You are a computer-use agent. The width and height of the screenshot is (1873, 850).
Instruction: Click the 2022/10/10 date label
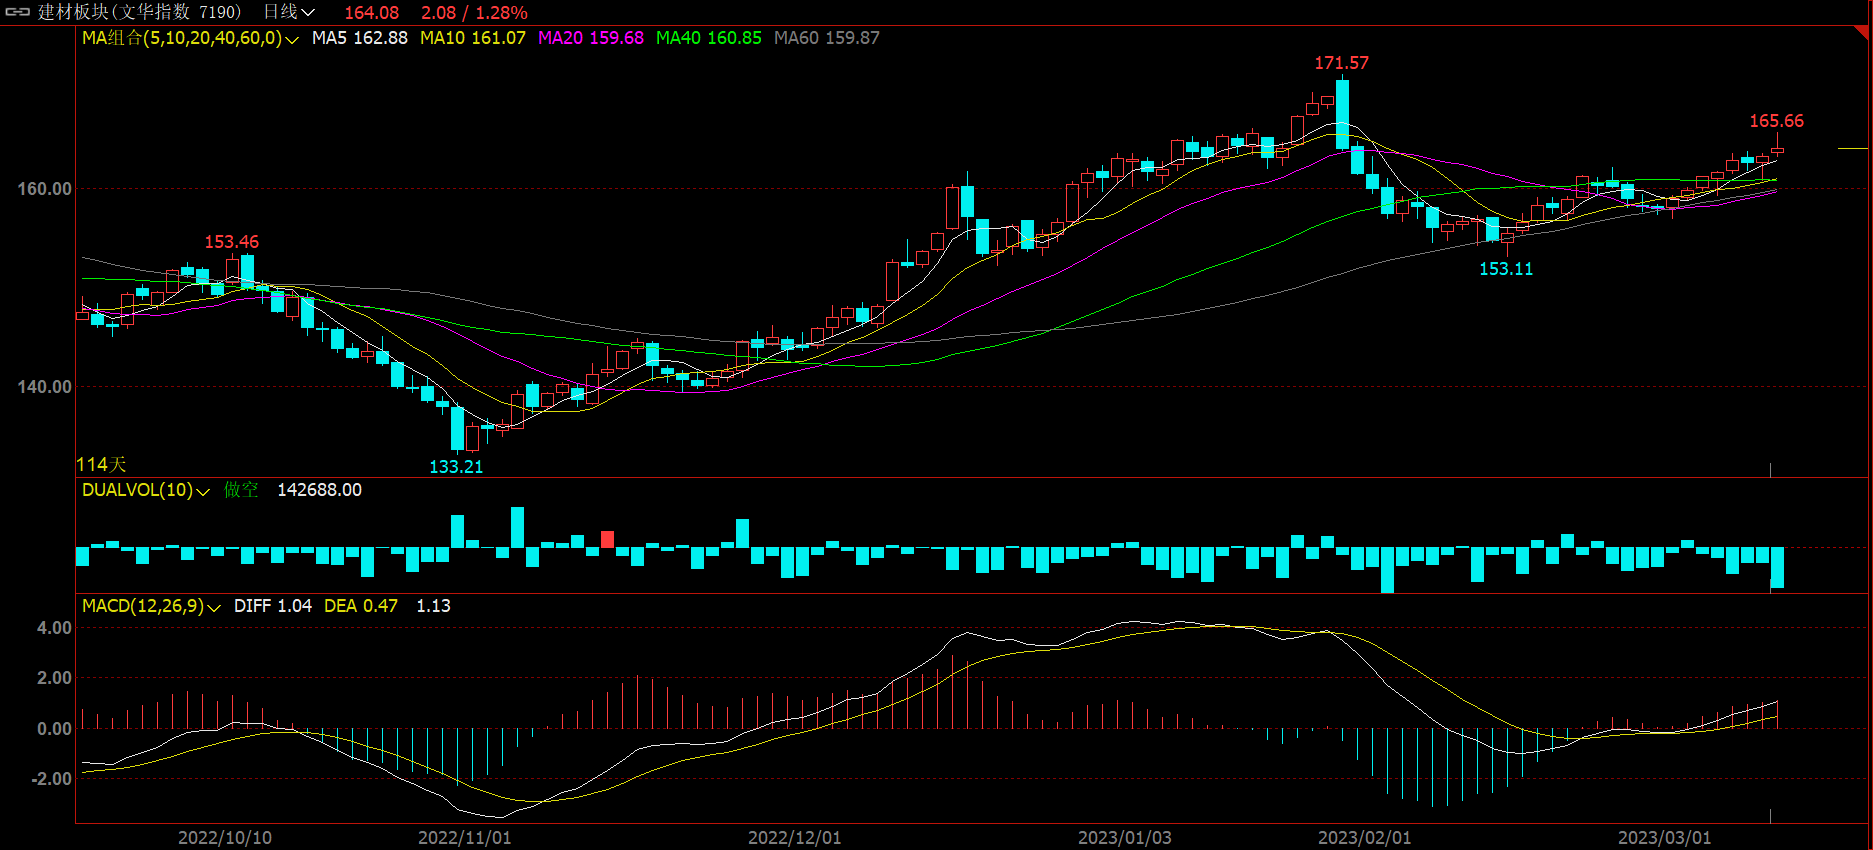(225, 838)
